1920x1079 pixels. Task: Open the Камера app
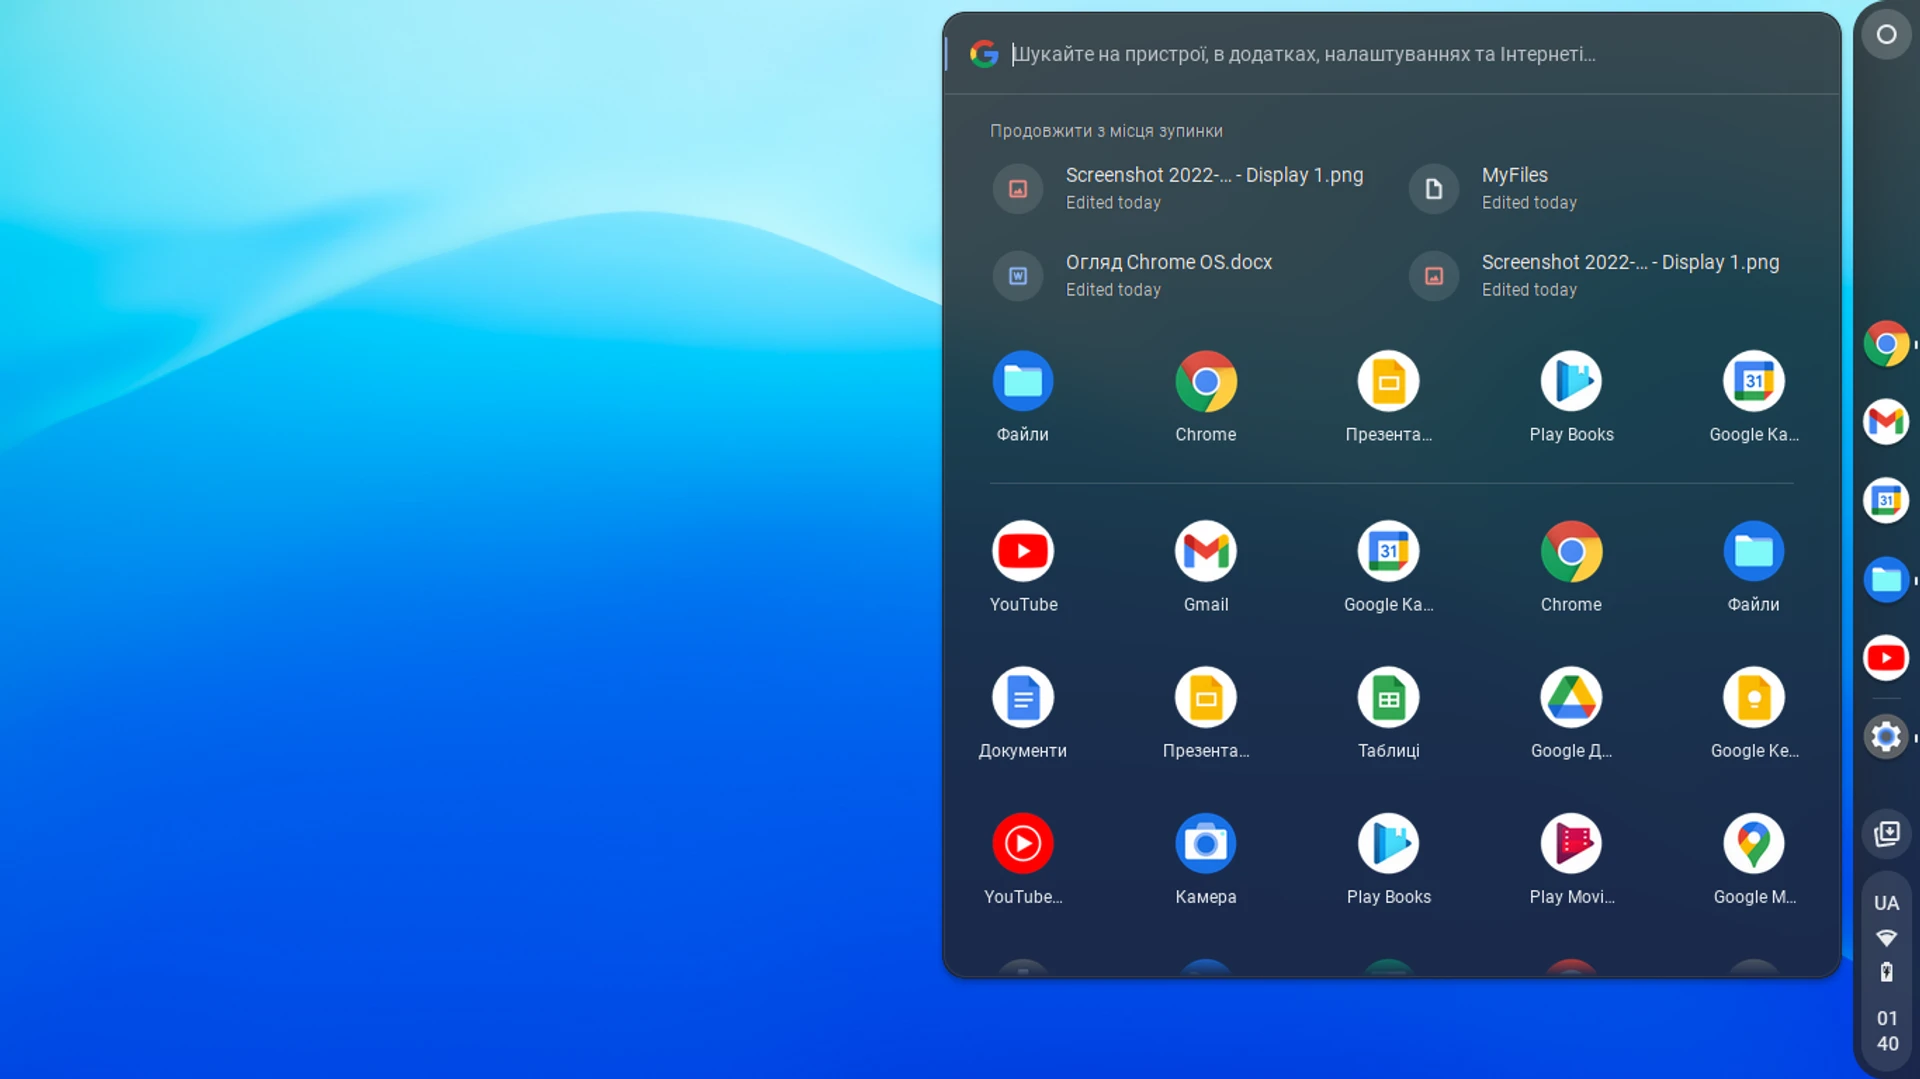[x=1205, y=843]
